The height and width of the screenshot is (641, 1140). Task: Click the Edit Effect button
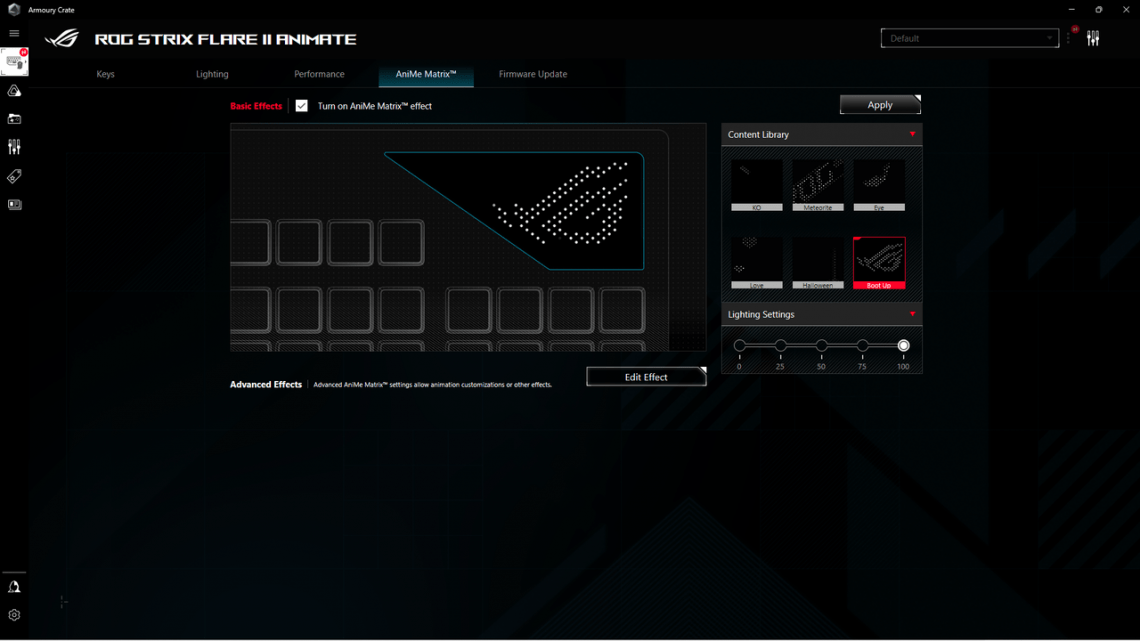point(645,376)
